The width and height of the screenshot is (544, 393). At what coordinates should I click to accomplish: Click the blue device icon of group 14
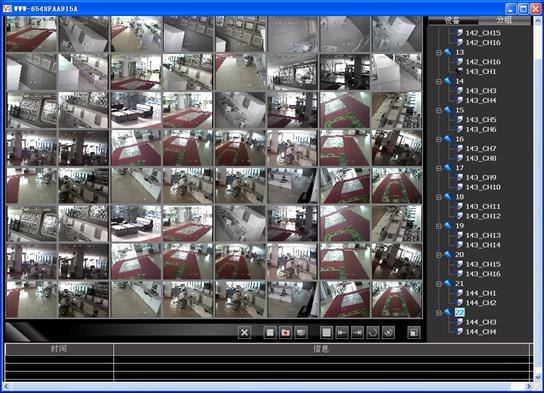coord(448,81)
